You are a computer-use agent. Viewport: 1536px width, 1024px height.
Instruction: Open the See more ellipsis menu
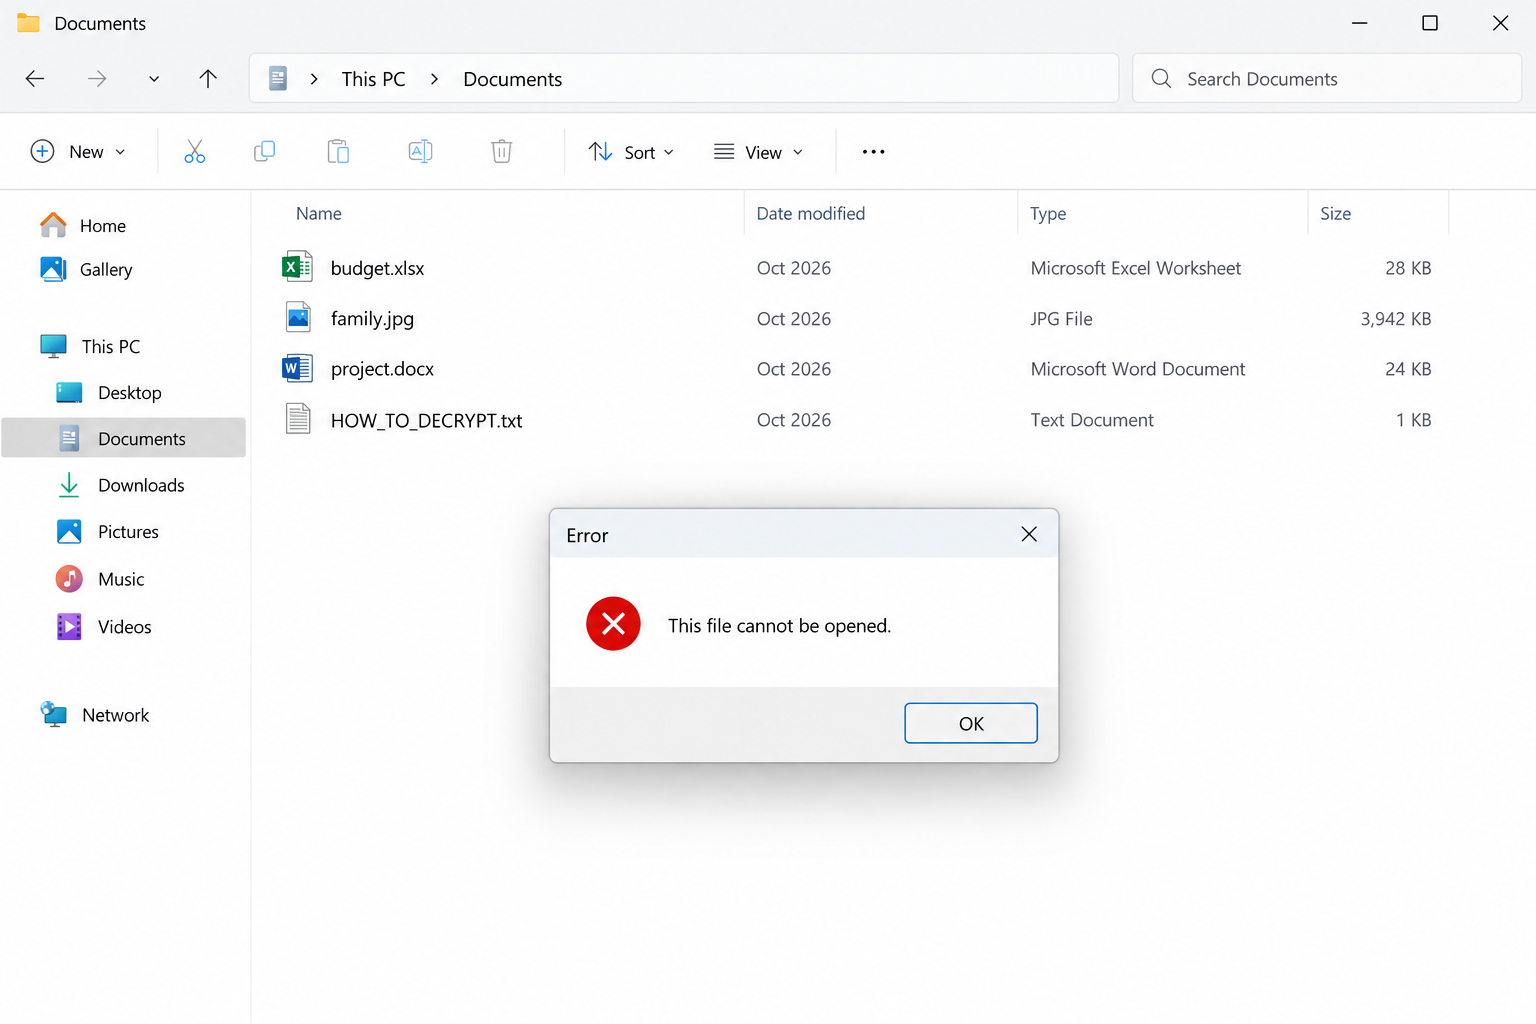pyautogui.click(x=873, y=152)
